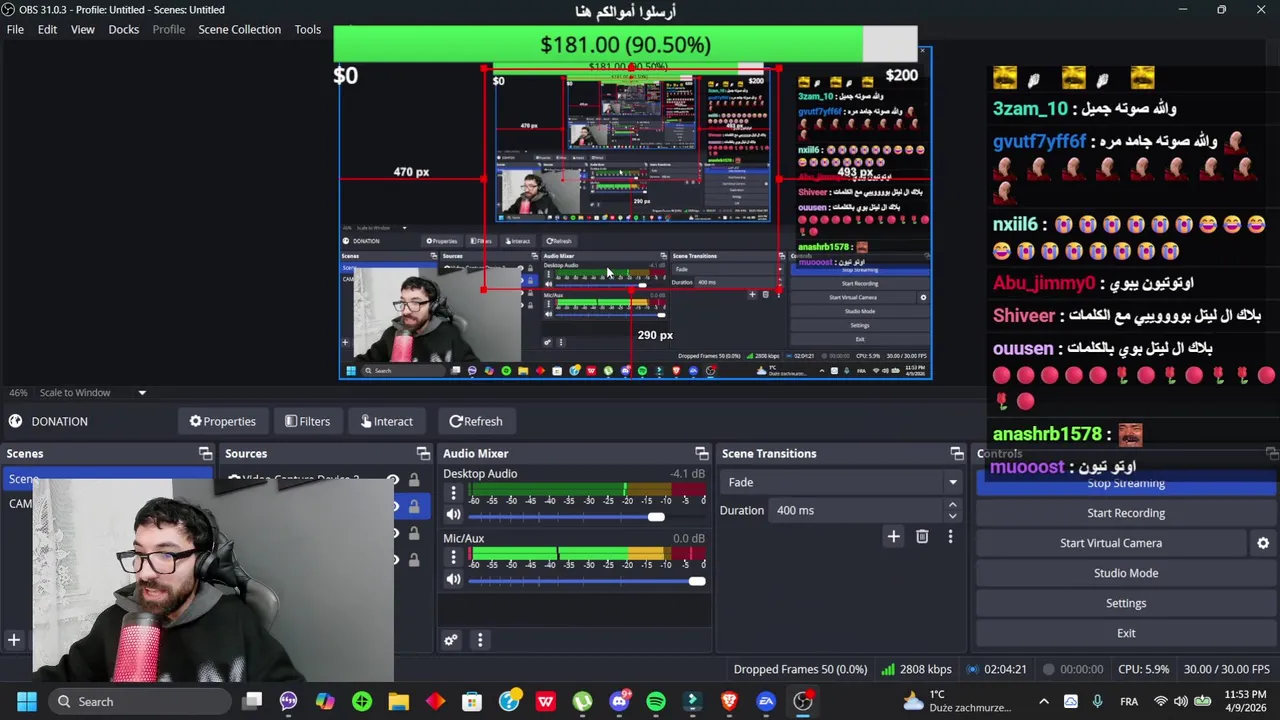Viewport: 1280px width, 720px height.
Task: Float the Scenes dock panel
Action: click(x=205, y=454)
